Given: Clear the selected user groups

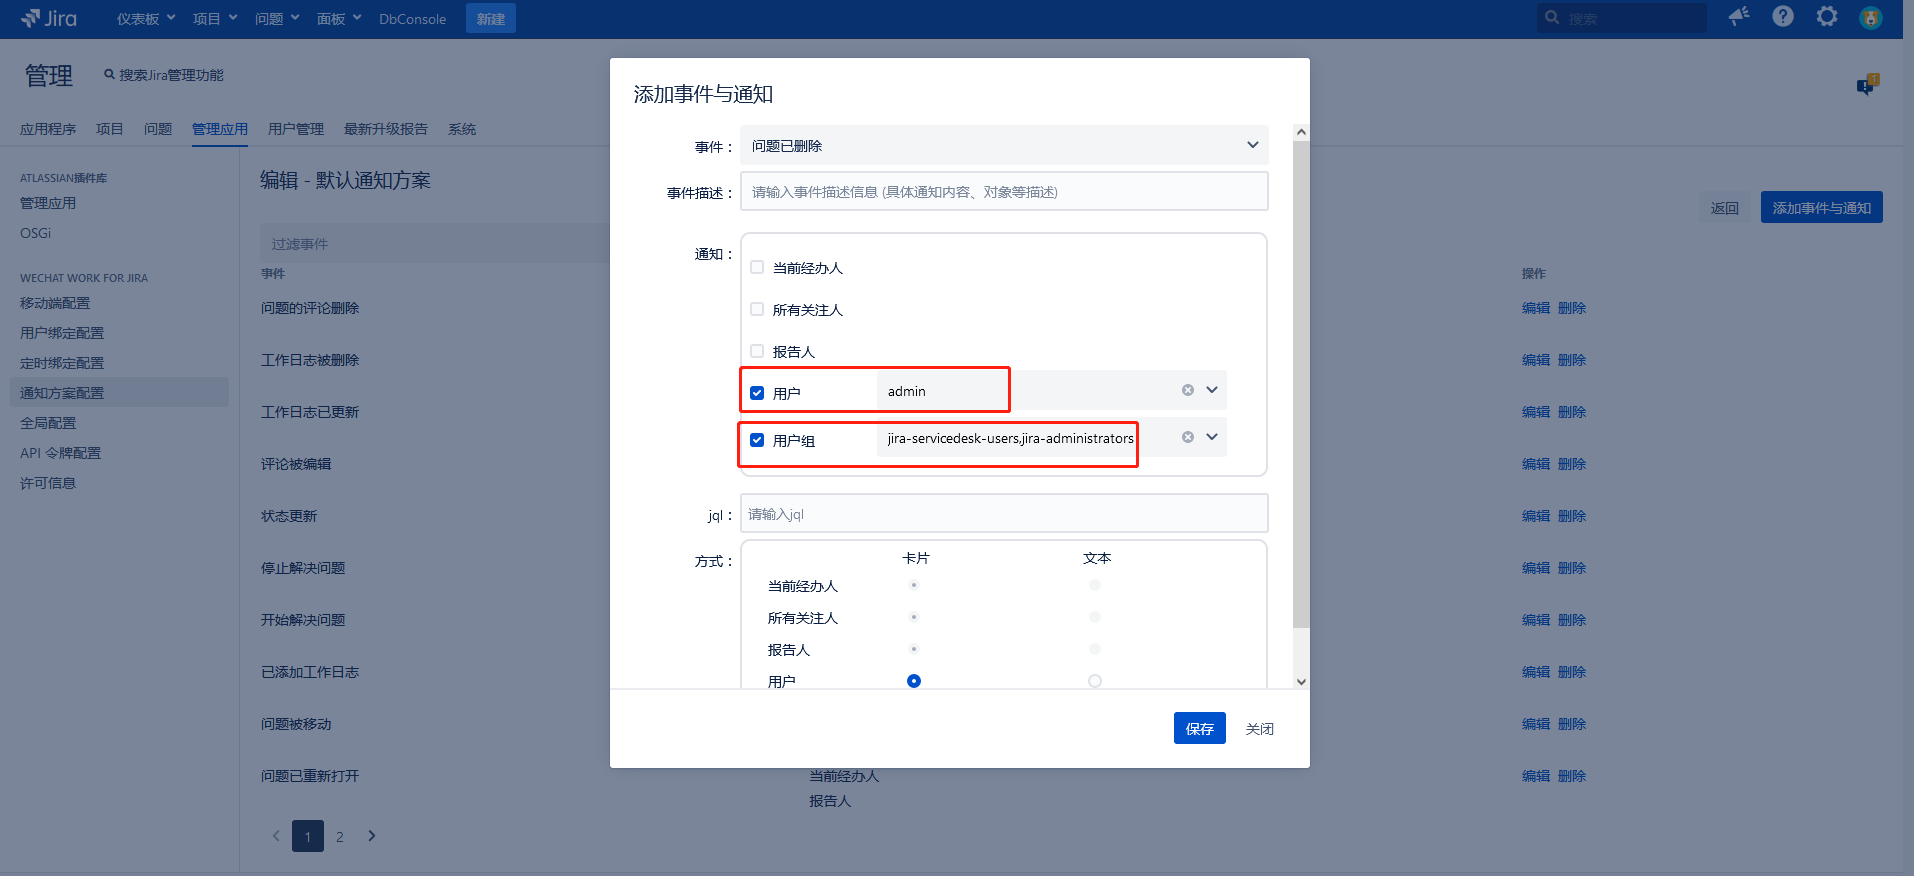Looking at the screenshot, I should click(1188, 437).
